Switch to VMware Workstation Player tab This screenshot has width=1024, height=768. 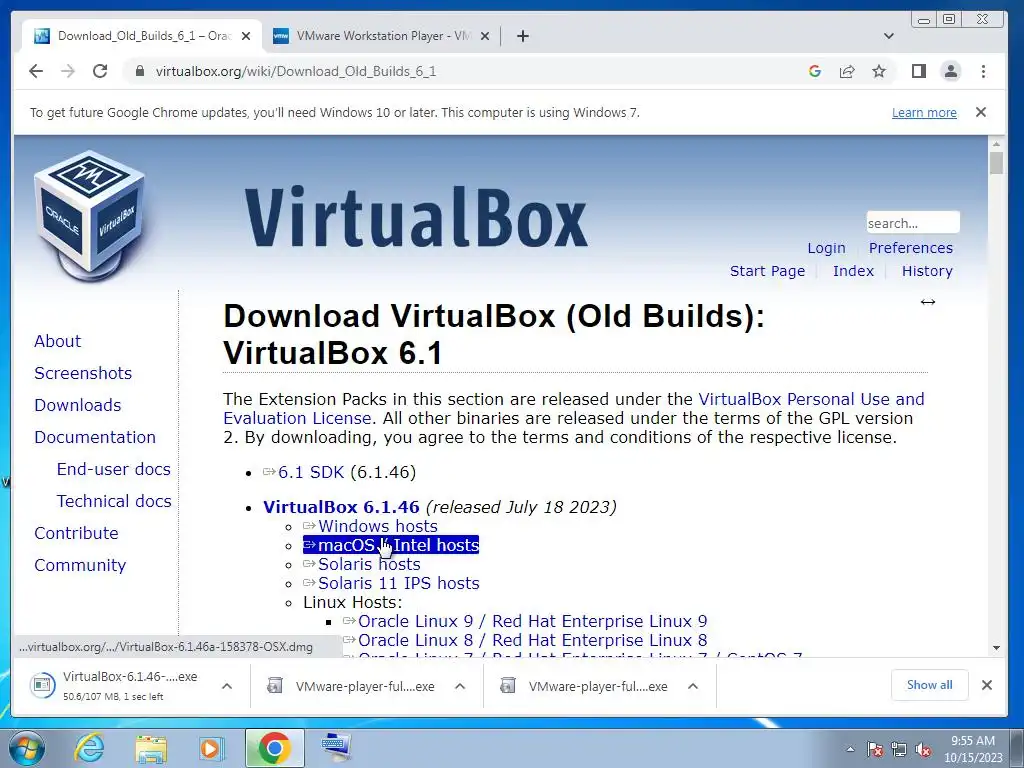[382, 36]
